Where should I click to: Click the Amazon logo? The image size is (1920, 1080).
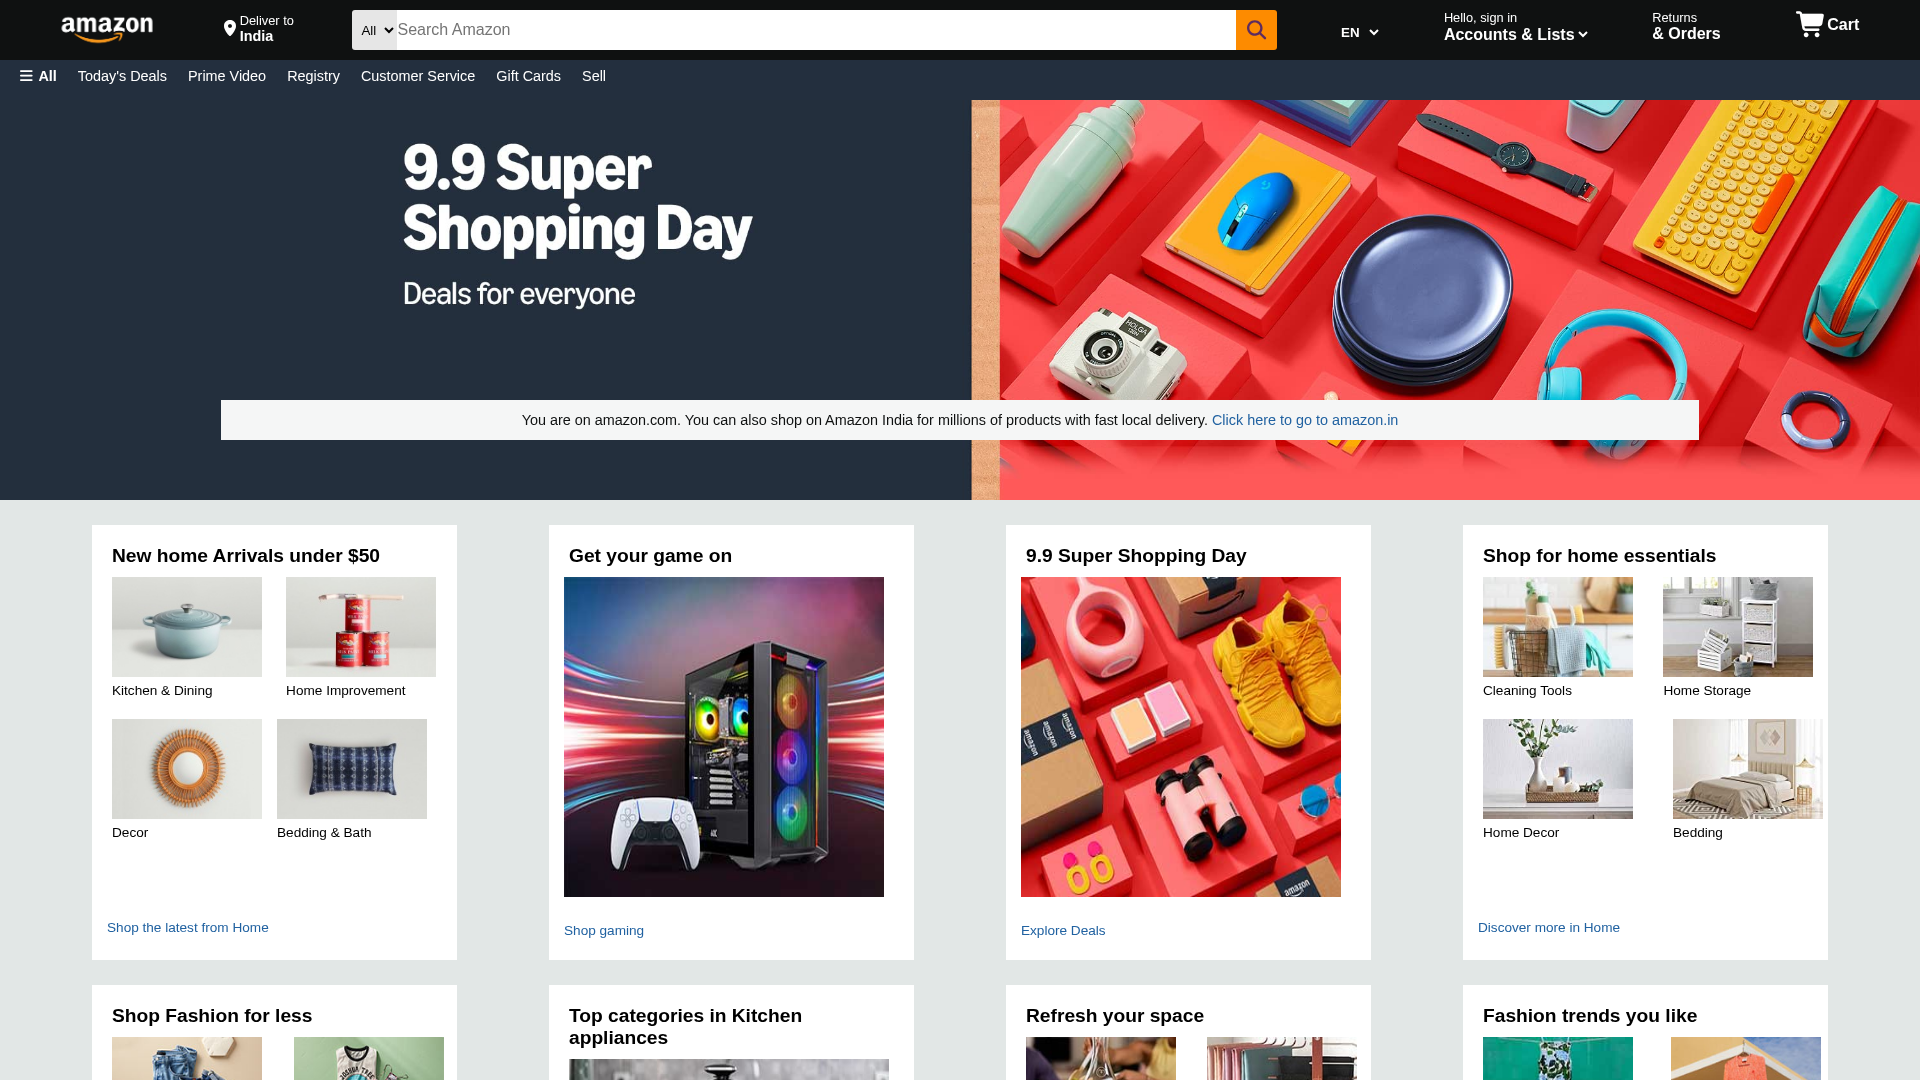[107, 30]
